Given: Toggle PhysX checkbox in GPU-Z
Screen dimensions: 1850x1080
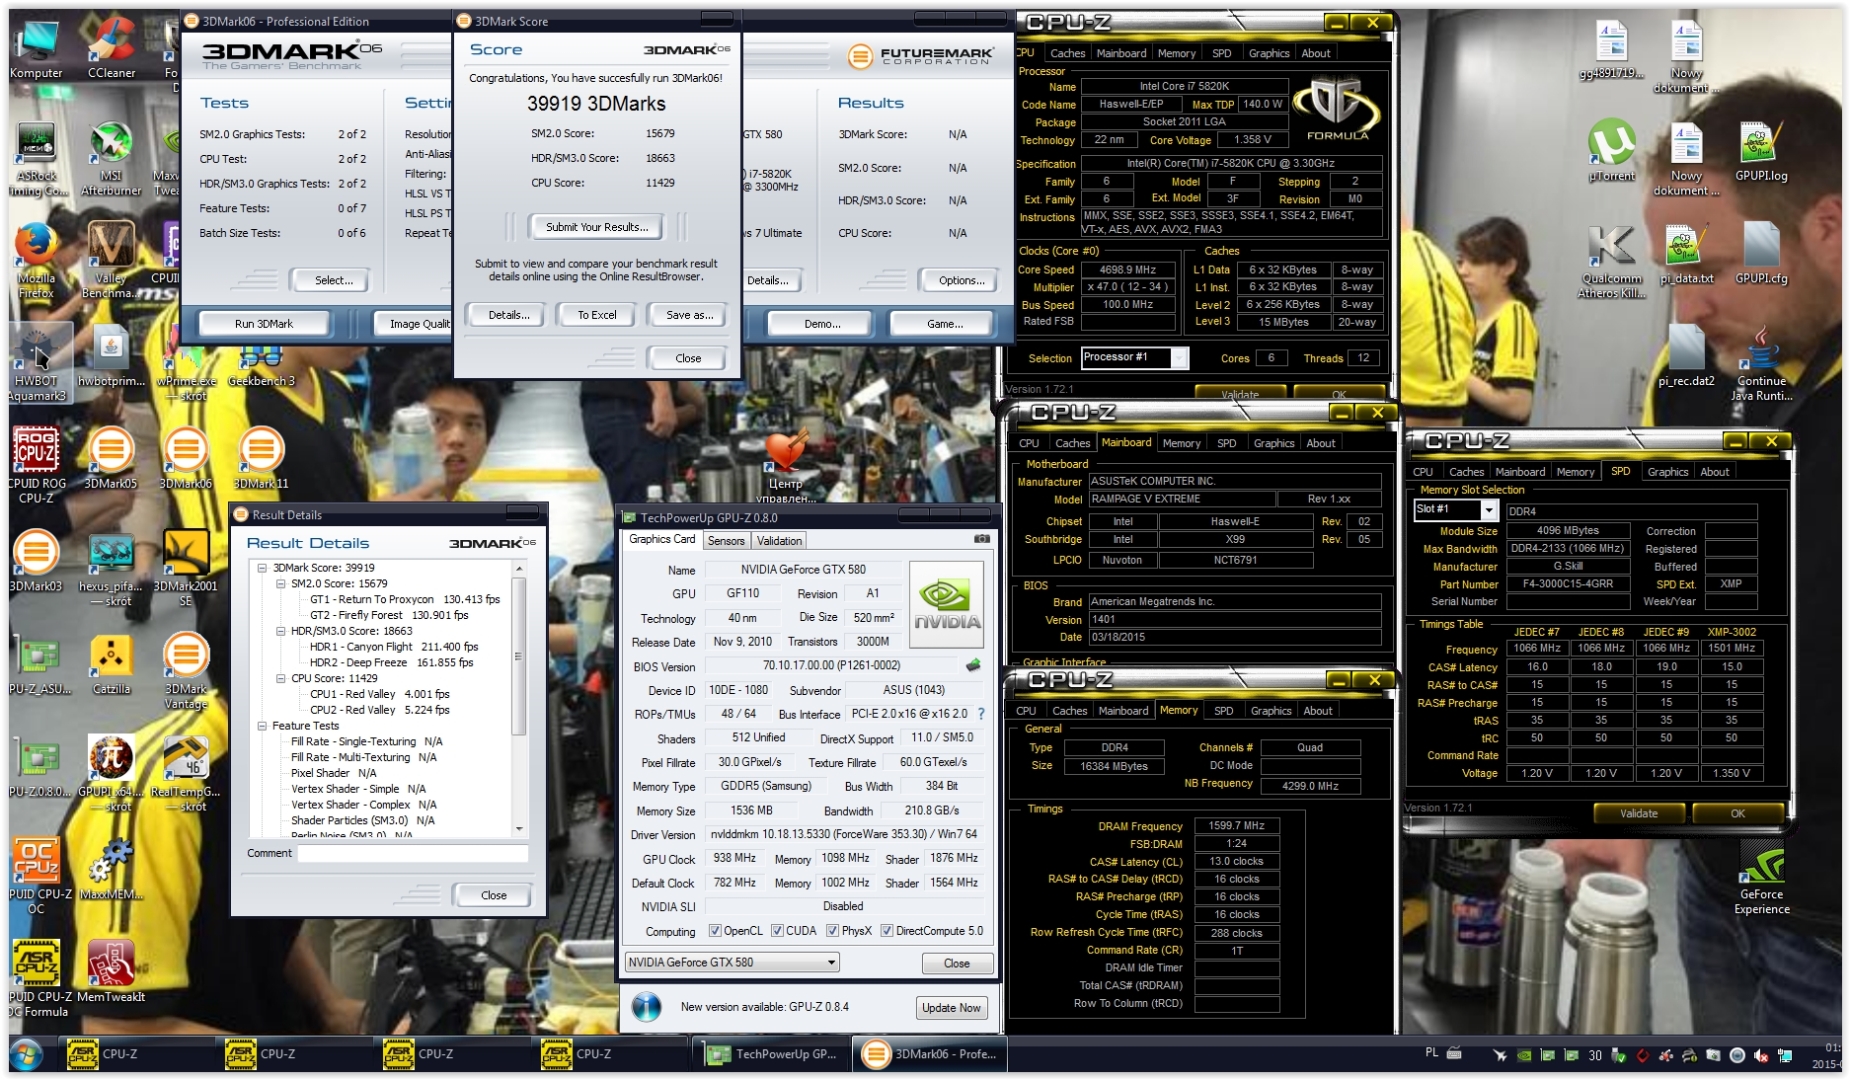Looking at the screenshot, I should (832, 931).
